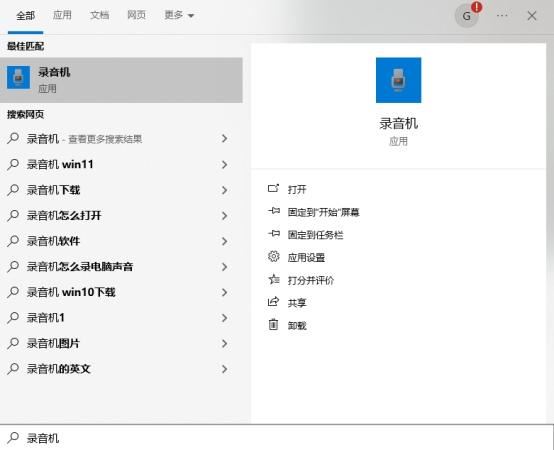Expand arrow beside 录音机怎么录电脑声音
This screenshot has height=450, width=554.
224,267
